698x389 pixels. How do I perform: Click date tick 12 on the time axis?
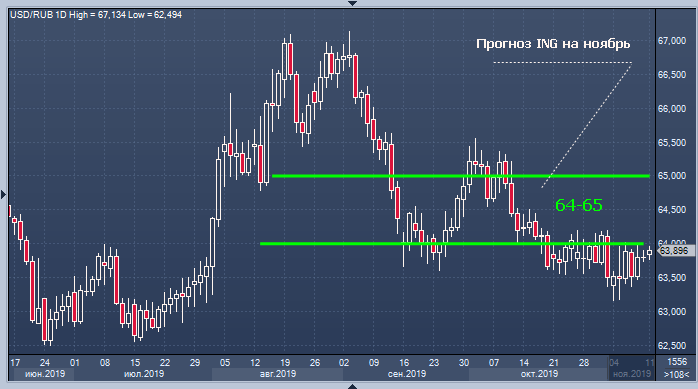point(255,363)
